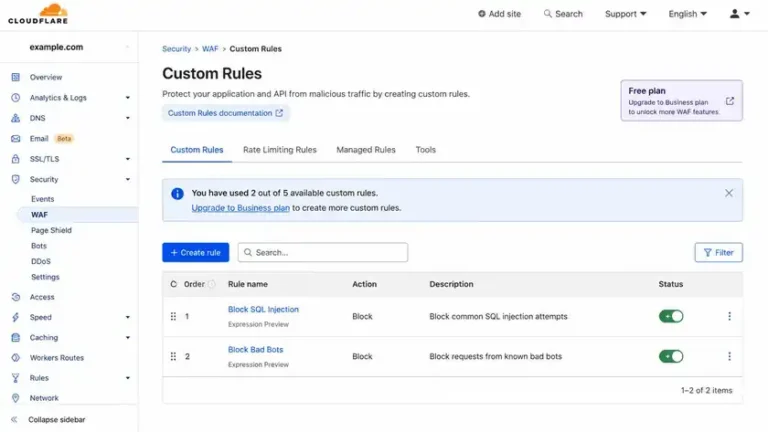Click the user account profile icon
The image size is (768, 432).
734,14
